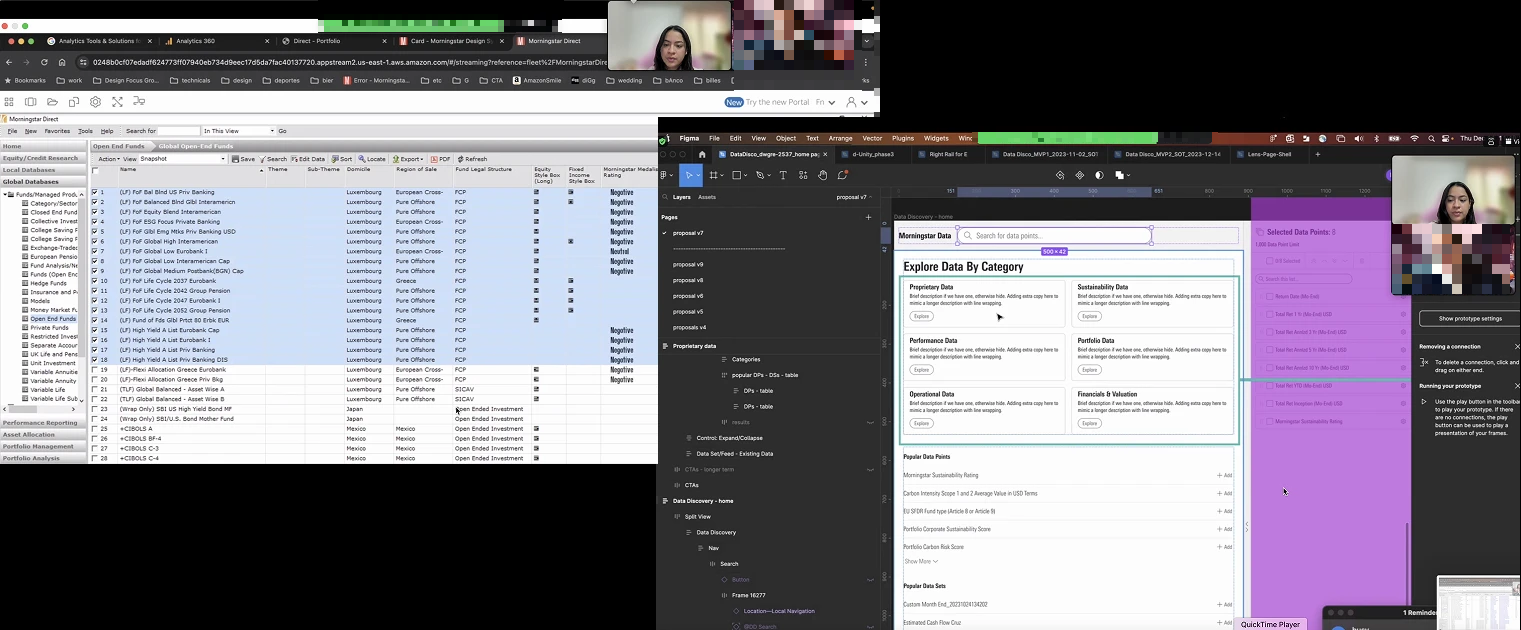Select the Text tool in Figma
The height and width of the screenshot is (630, 1521).
[782, 175]
